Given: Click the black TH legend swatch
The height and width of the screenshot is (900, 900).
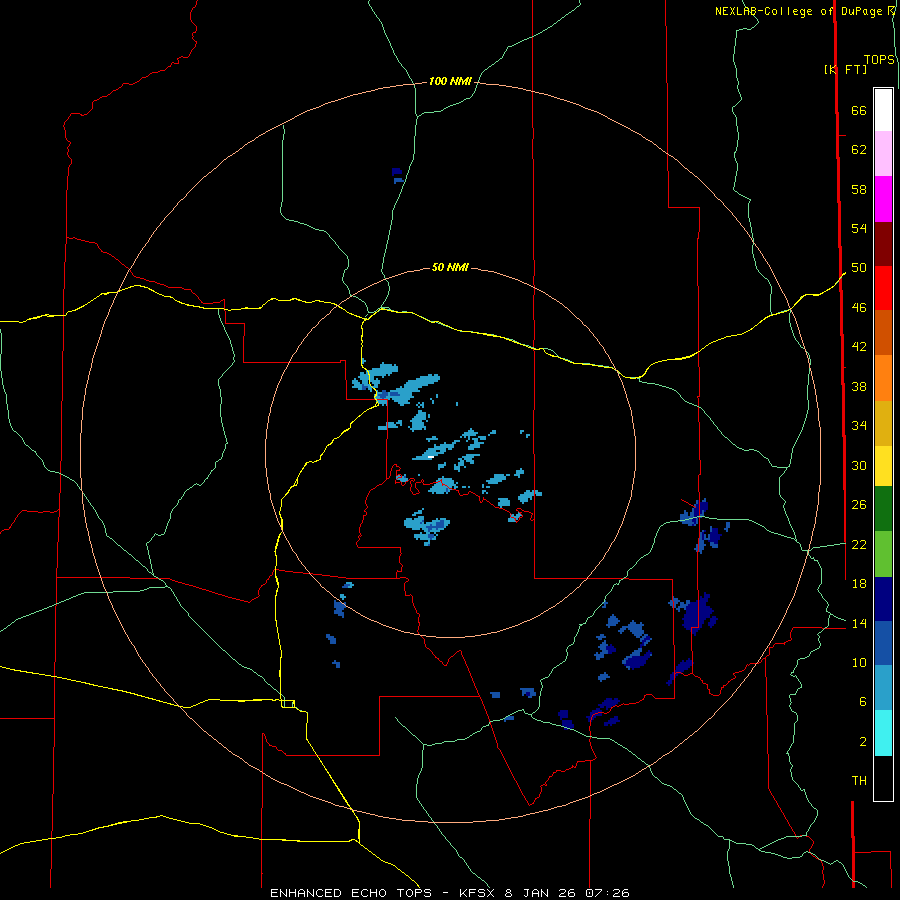Looking at the screenshot, I should [x=883, y=778].
